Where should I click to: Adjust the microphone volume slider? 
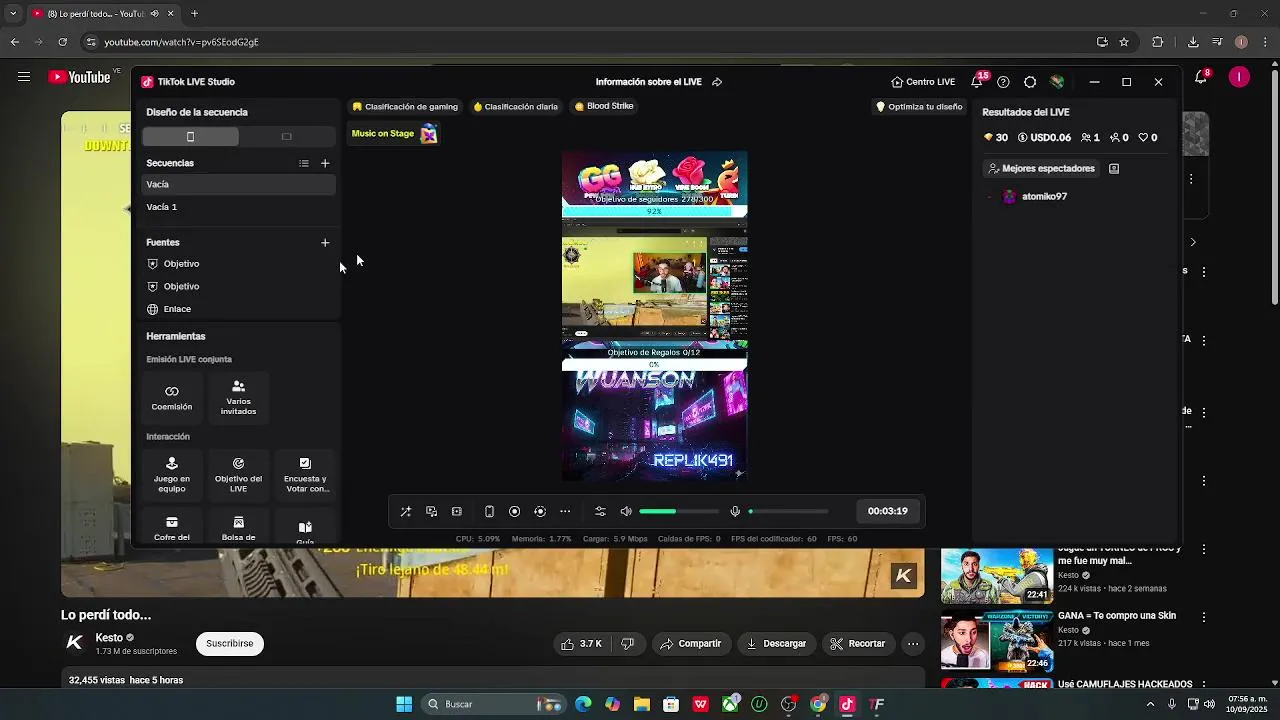click(788, 511)
